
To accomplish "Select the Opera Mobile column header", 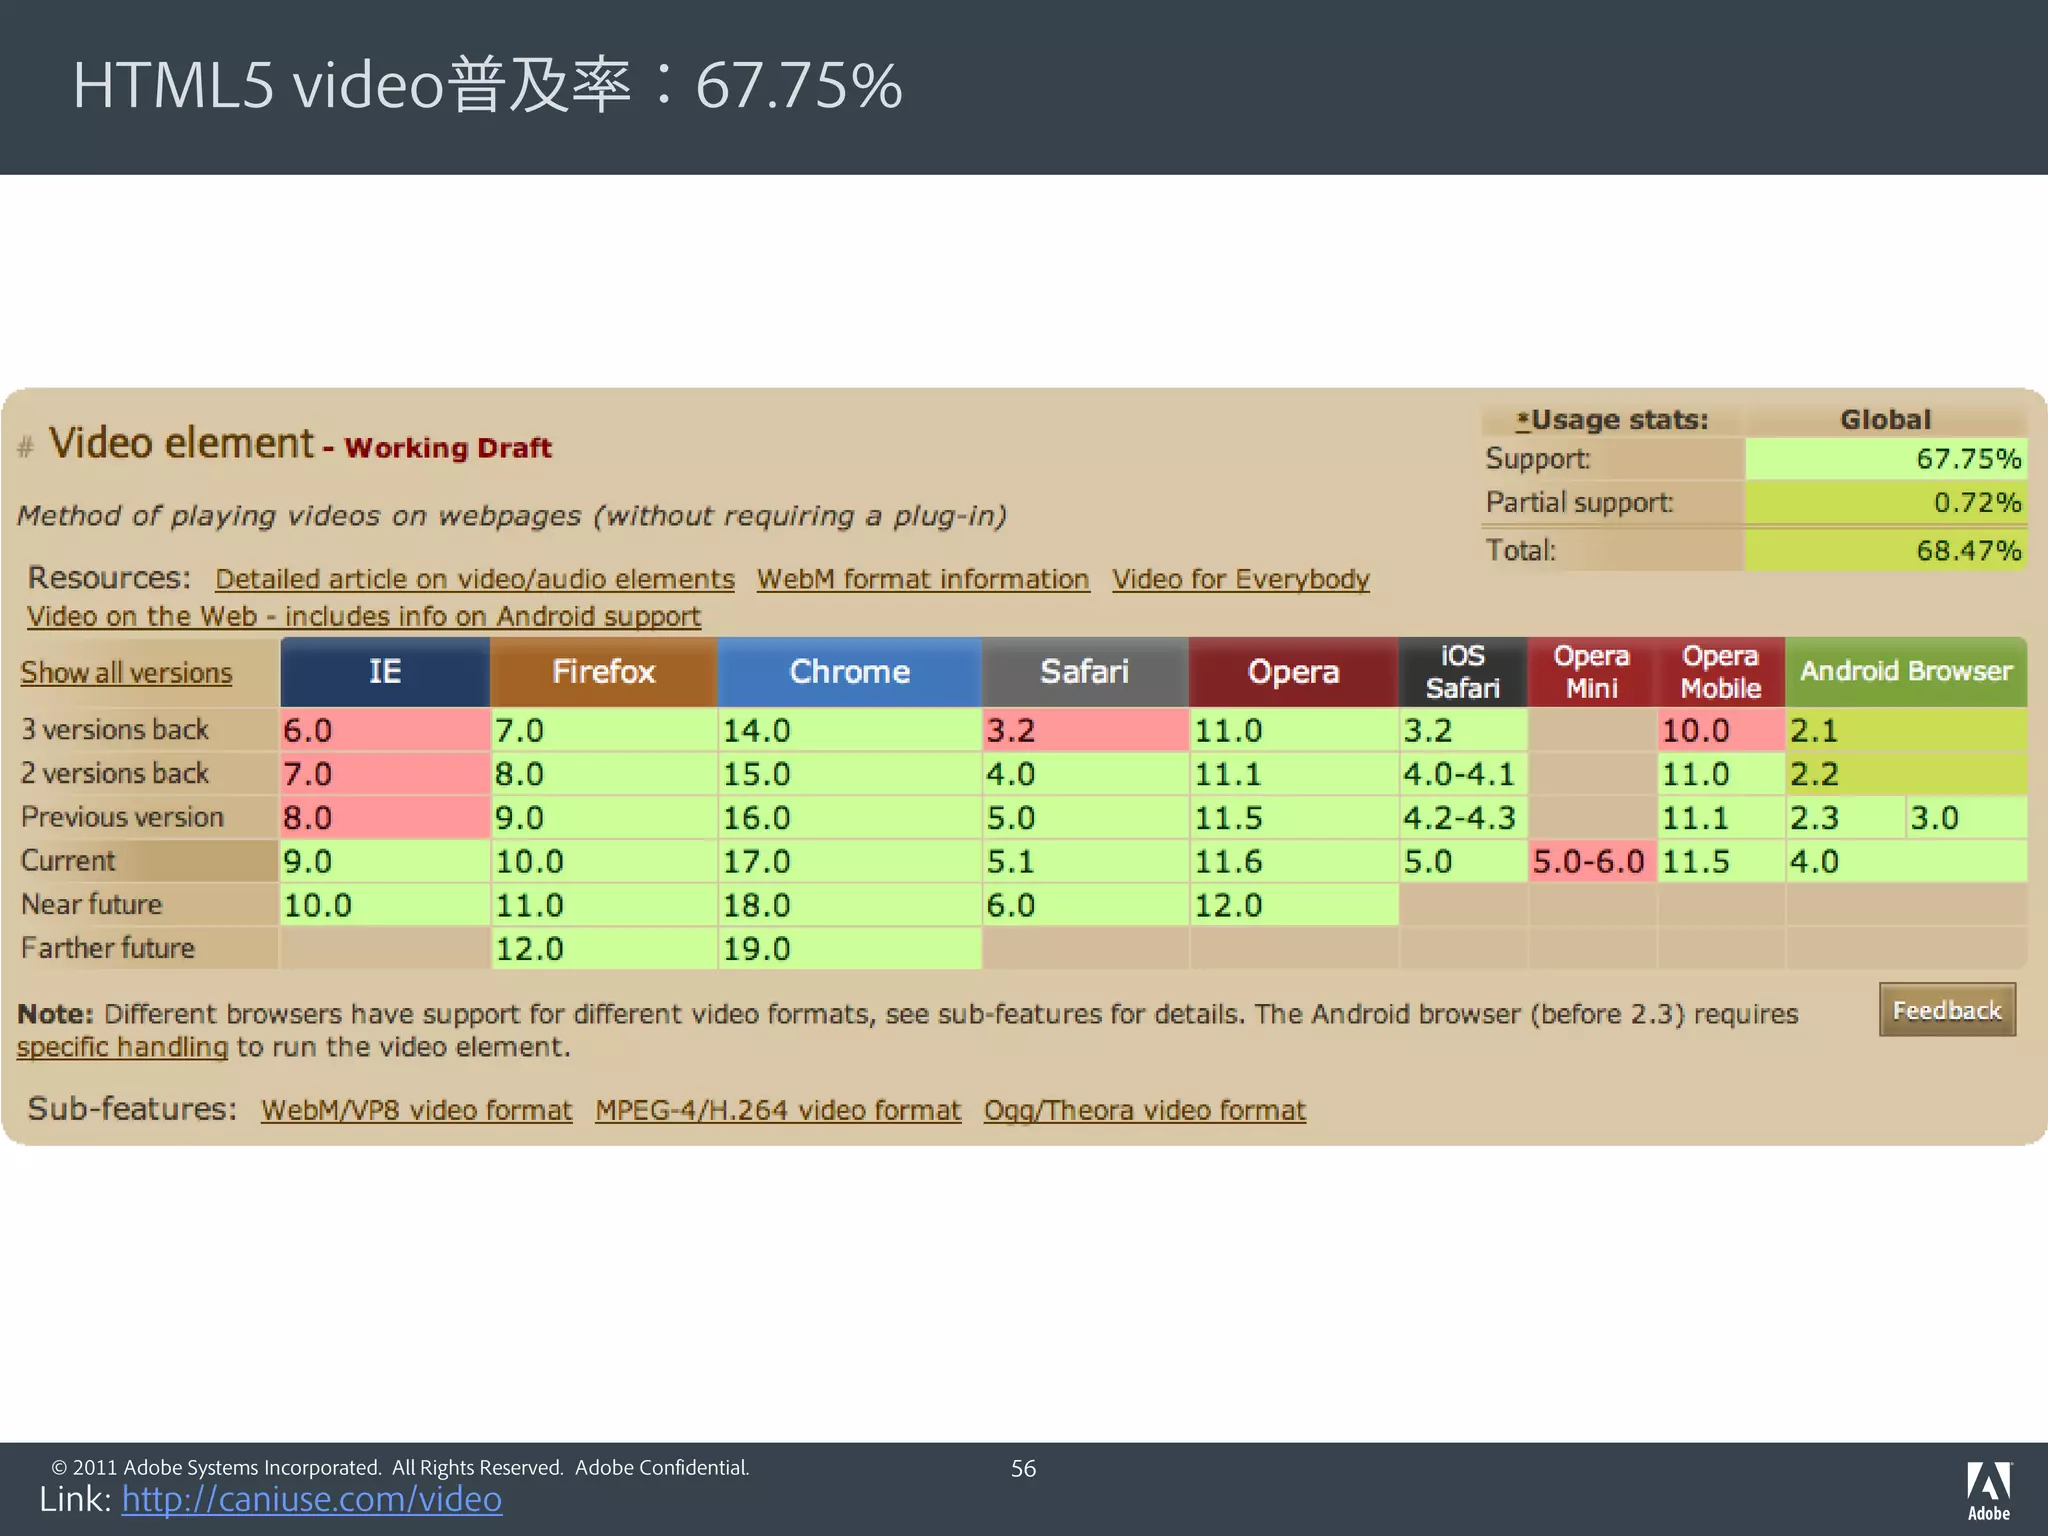I will (x=1721, y=672).
